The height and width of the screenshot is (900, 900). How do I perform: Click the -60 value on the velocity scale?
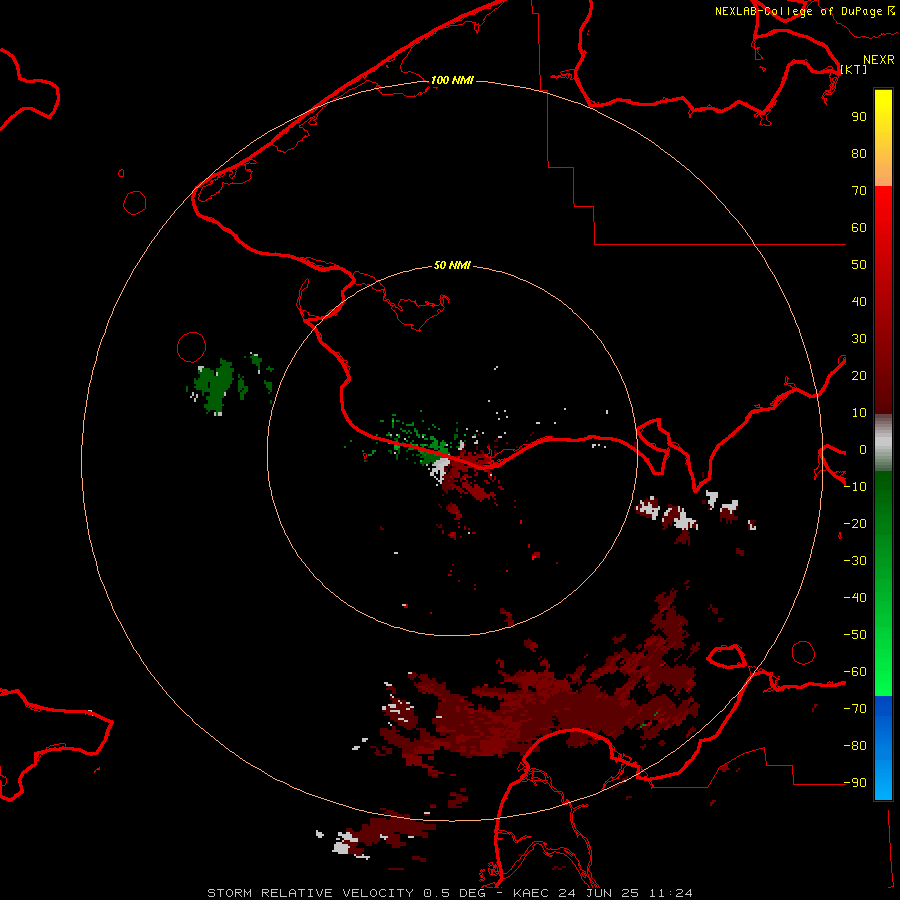click(855, 672)
